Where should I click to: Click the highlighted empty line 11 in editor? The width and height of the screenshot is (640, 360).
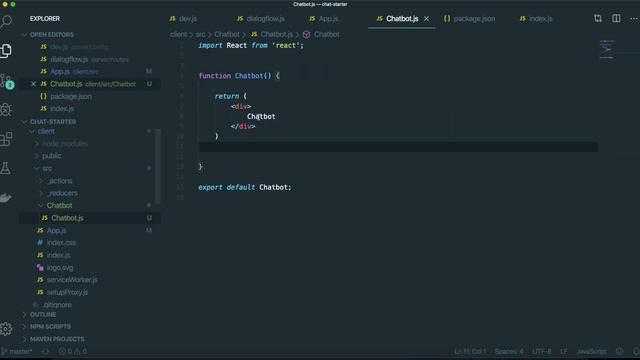pos(398,147)
